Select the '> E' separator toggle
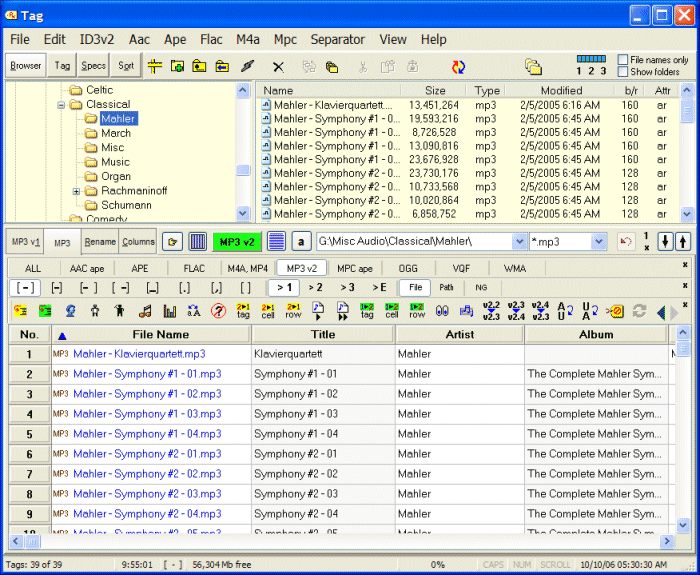700x575 pixels. coord(379,288)
